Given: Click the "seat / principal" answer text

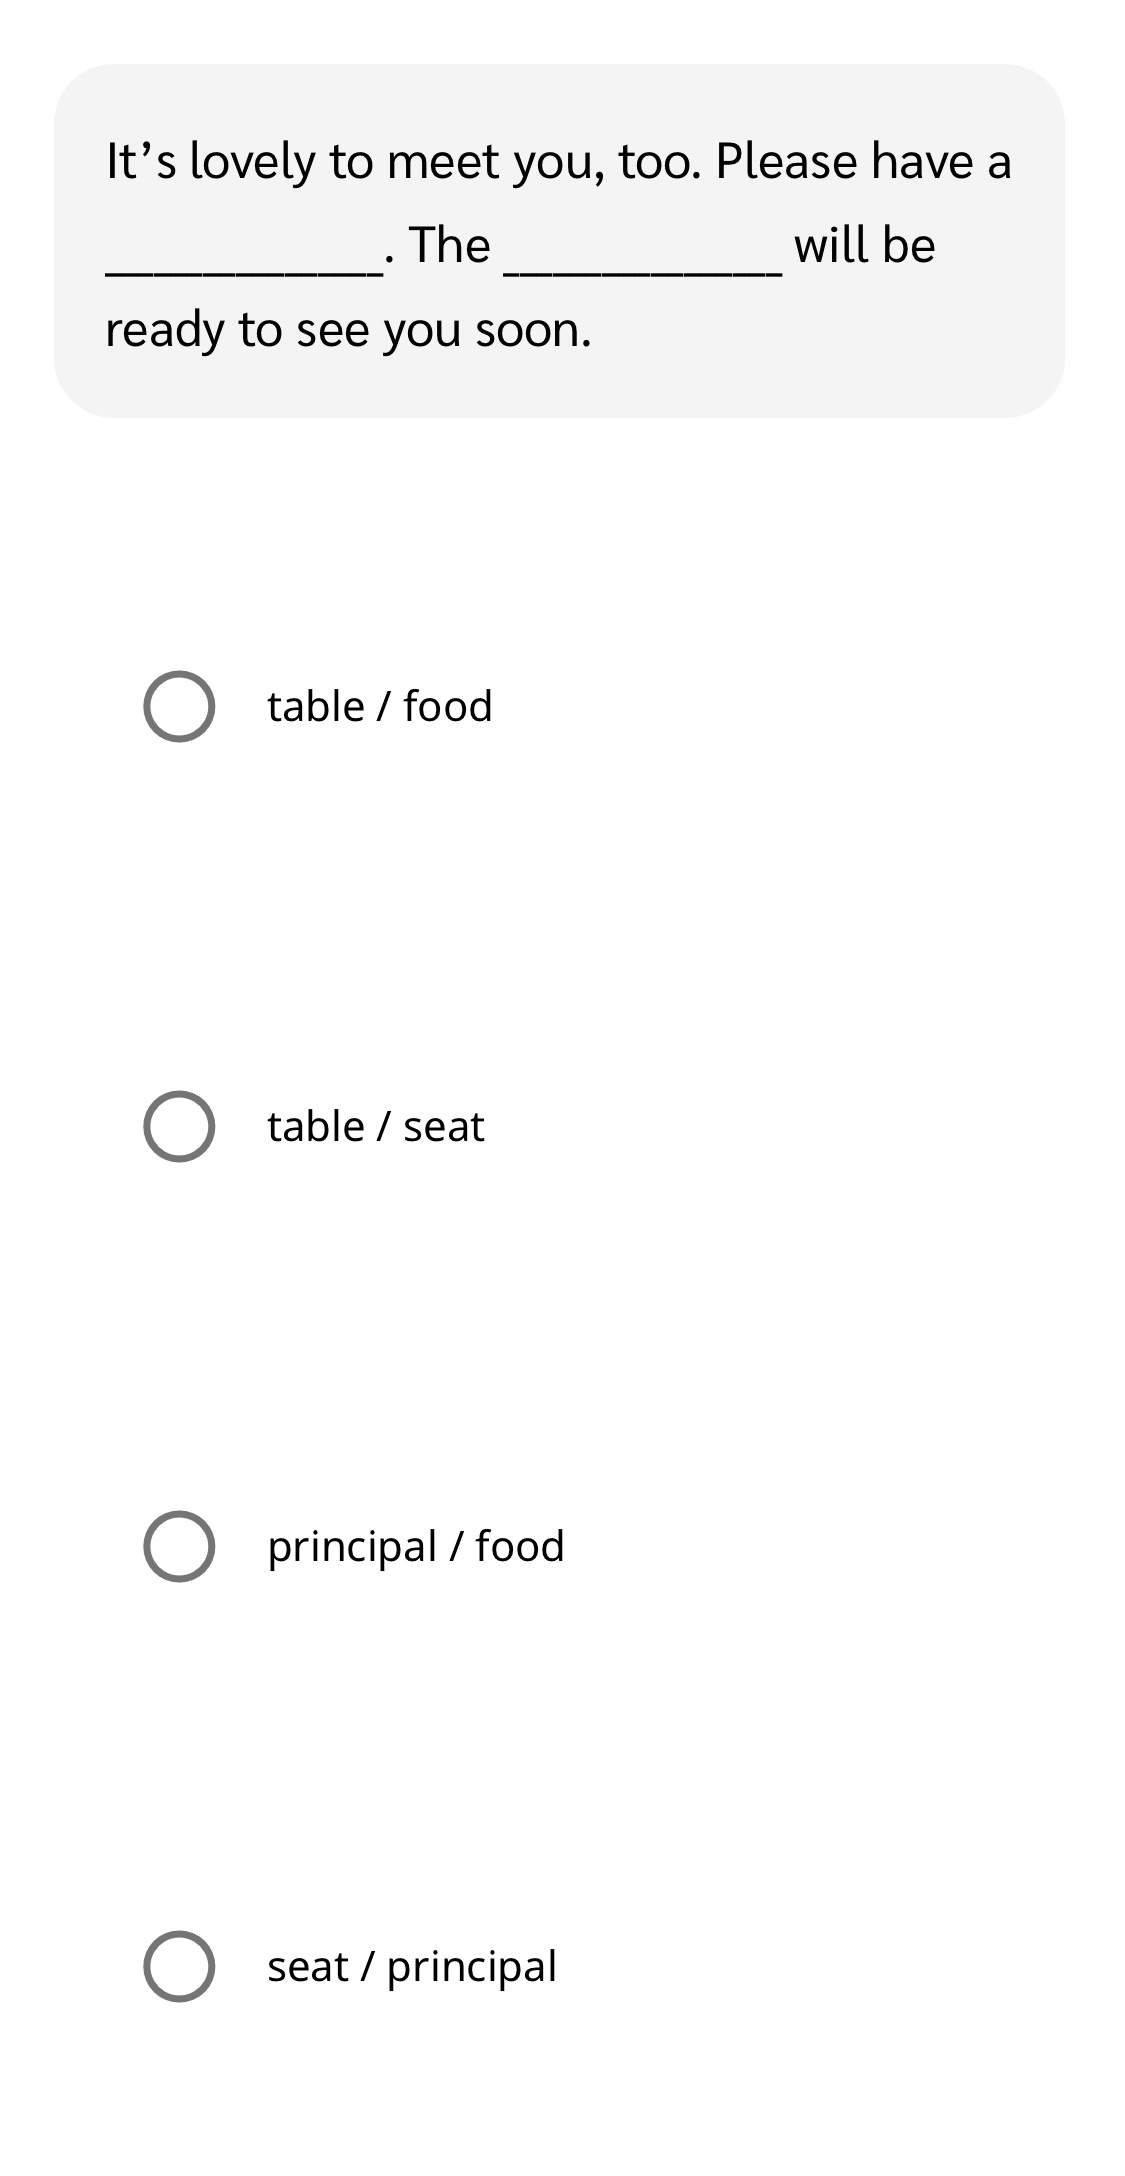Looking at the screenshot, I should coord(411,1966).
